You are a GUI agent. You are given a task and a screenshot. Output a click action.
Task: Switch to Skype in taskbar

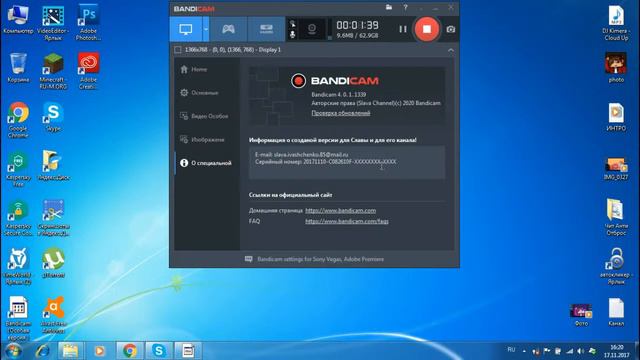pos(158,351)
